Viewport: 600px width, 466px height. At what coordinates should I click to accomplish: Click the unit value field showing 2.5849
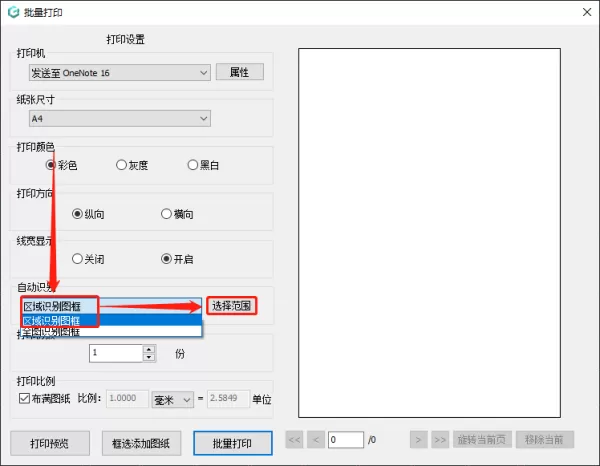pyautogui.click(x=228, y=399)
